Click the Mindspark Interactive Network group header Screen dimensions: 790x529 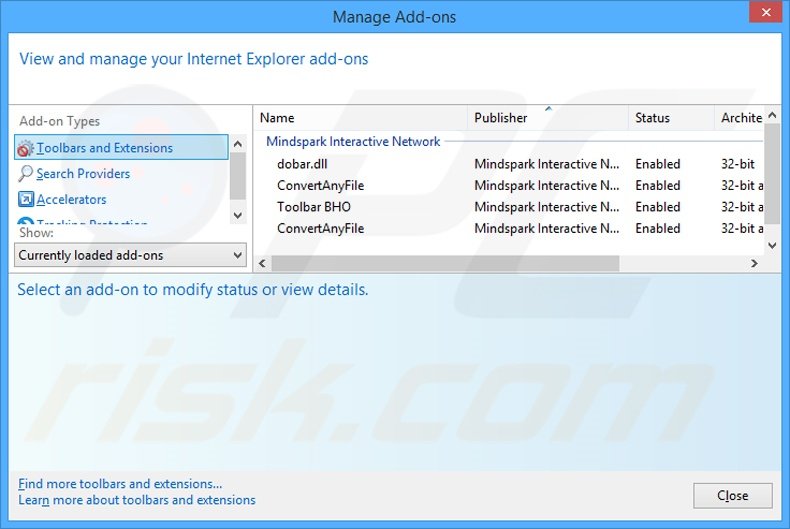point(353,142)
